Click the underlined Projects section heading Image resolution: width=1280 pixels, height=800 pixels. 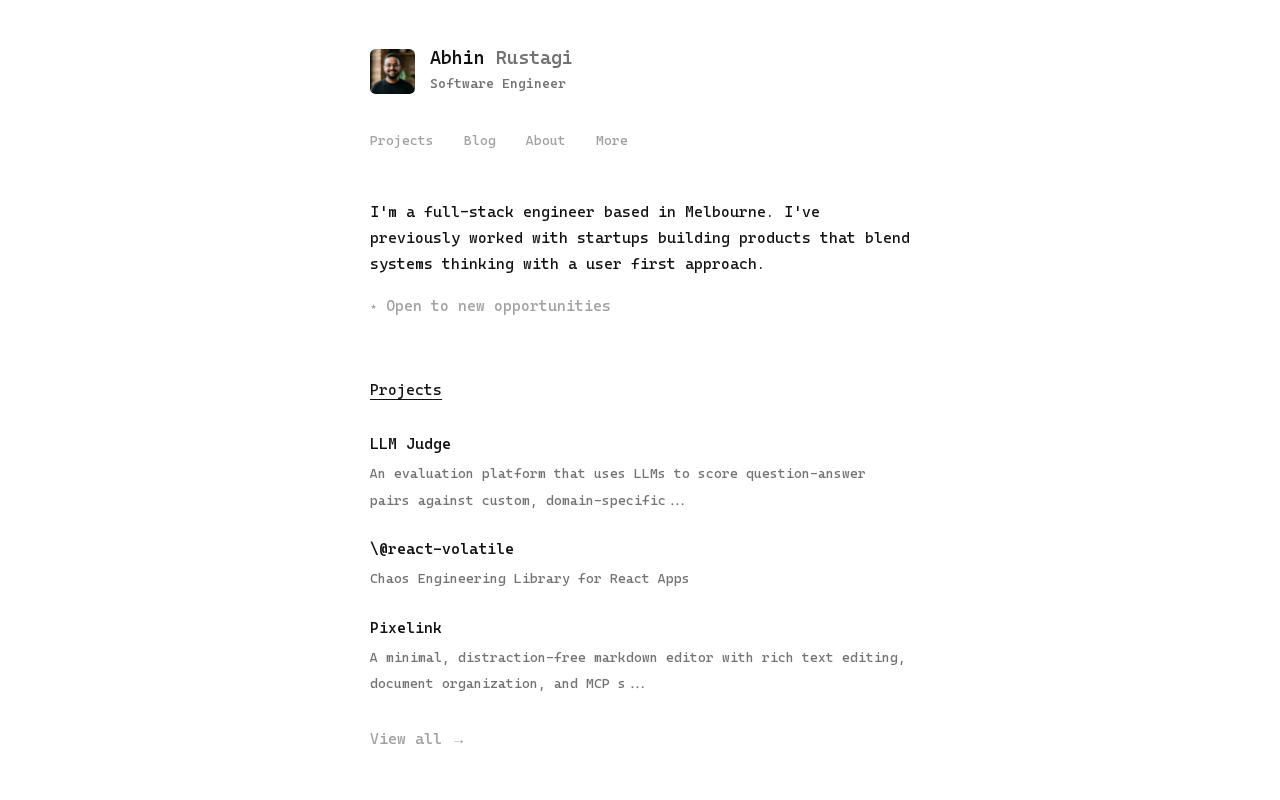click(x=405, y=390)
